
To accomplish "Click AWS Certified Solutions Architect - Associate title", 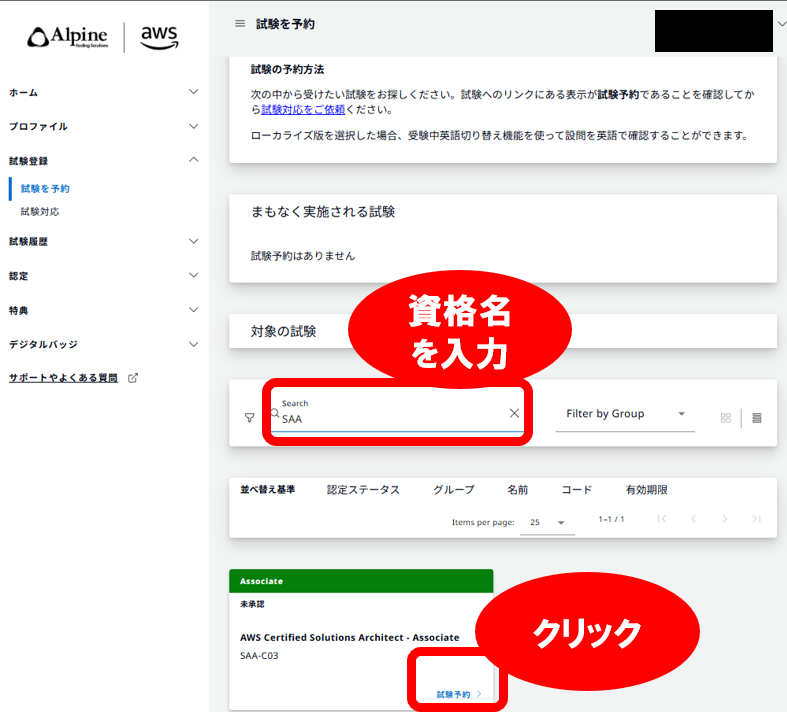I will [x=349, y=637].
